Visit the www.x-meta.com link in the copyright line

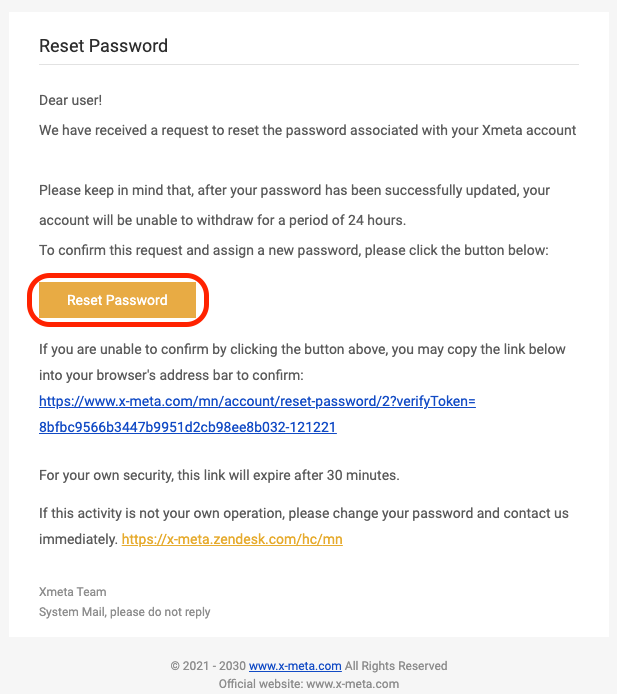click(x=295, y=666)
